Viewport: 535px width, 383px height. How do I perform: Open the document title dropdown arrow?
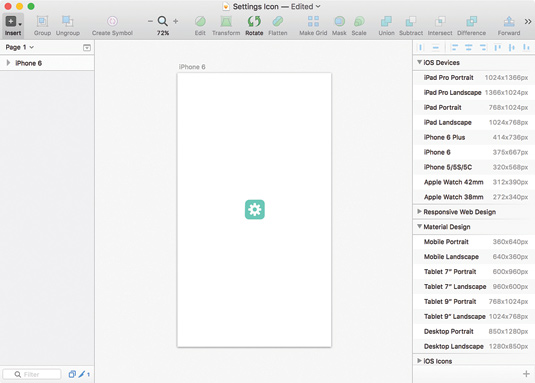point(318,6)
